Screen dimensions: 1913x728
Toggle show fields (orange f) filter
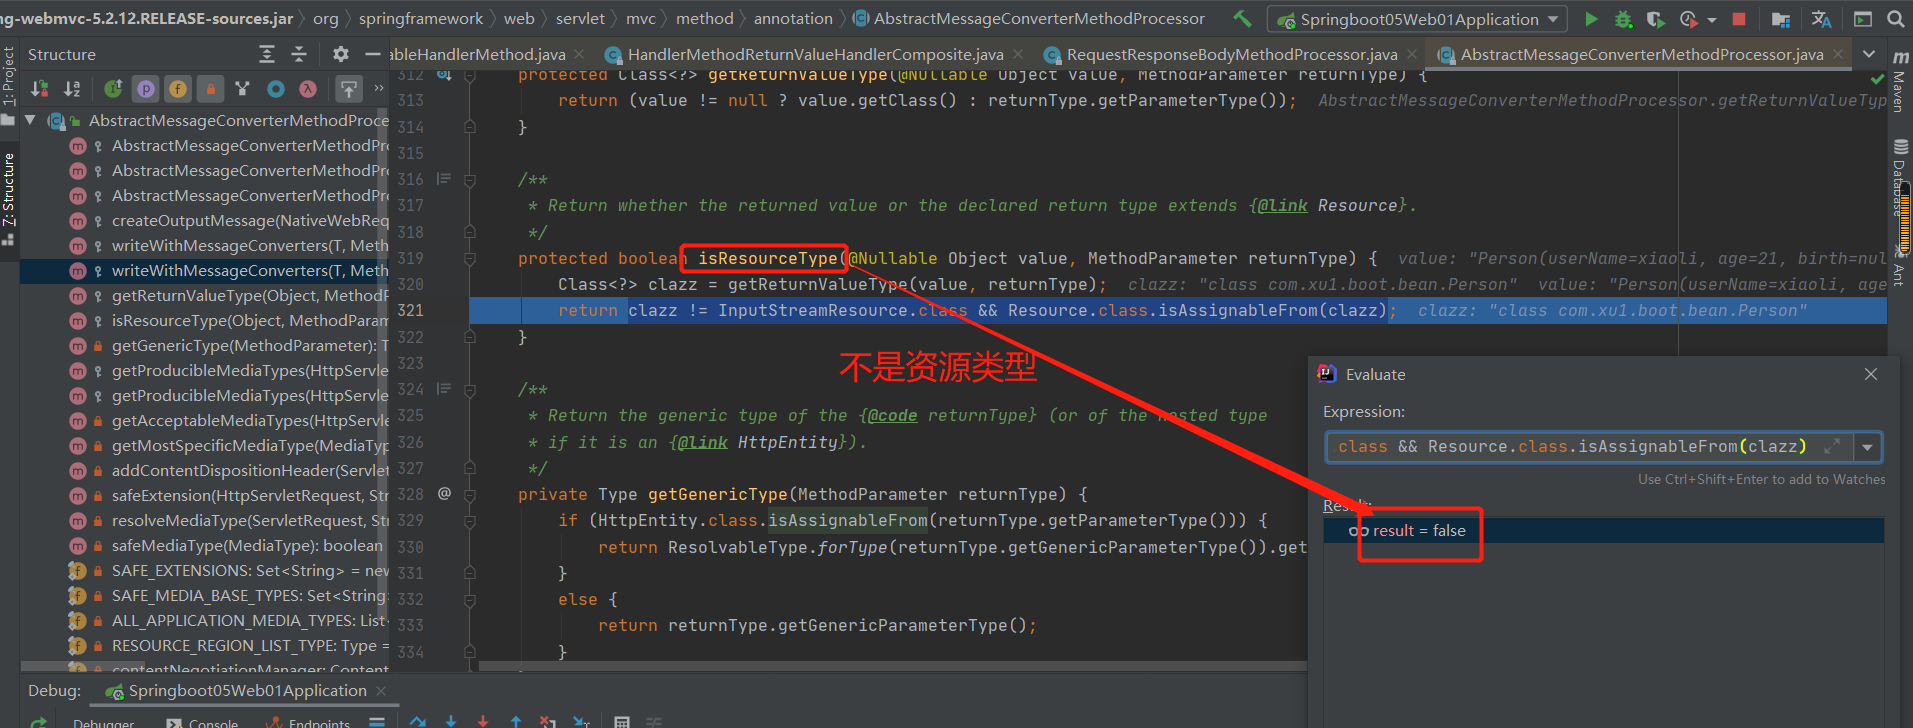(178, 89)
